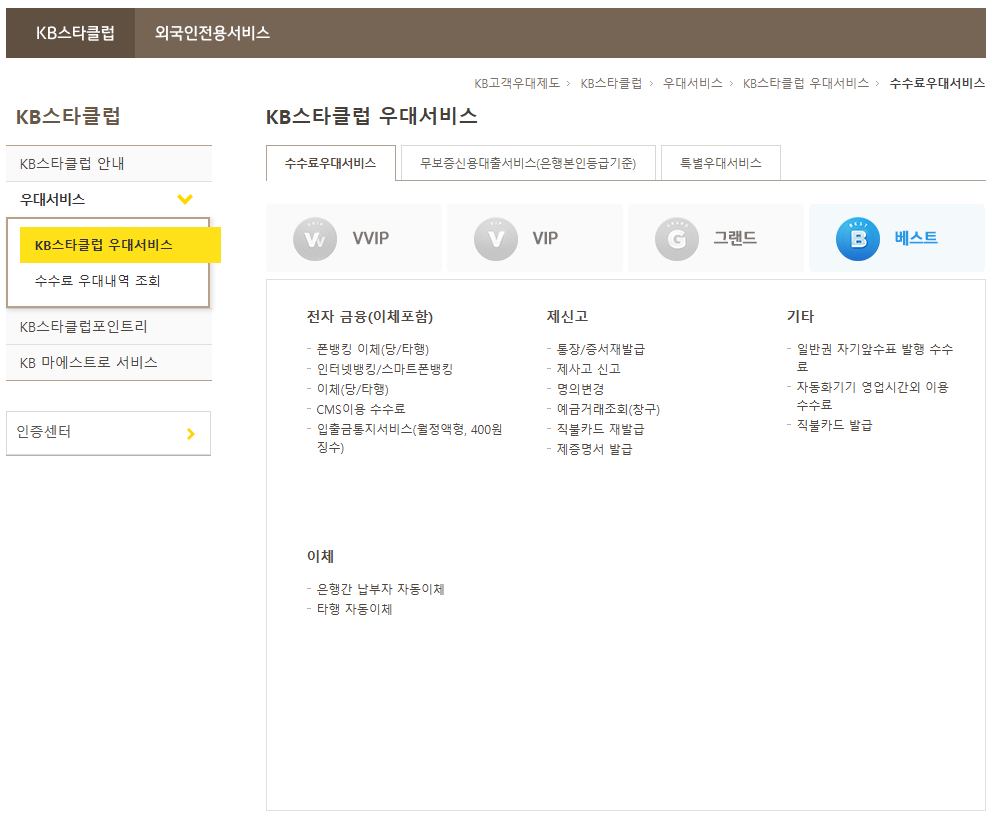The image size is (996, 819).
Task: Click the 인증센터 arrow icon
Action: point(191,434)
